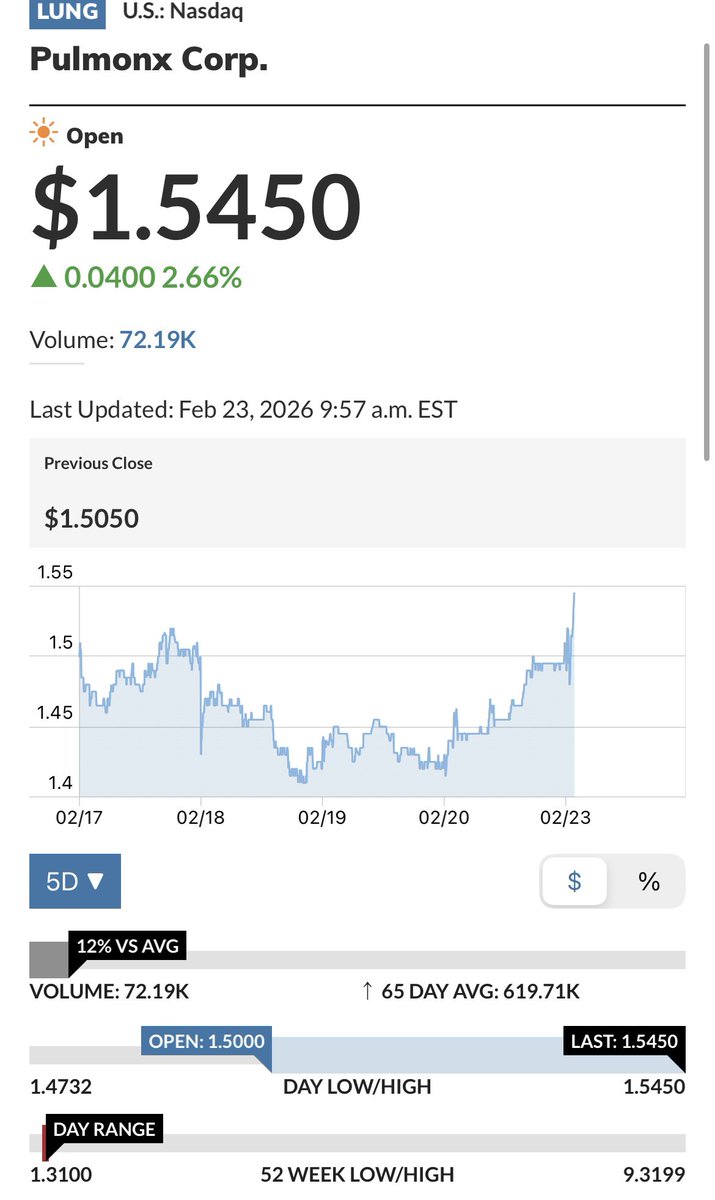Click the $1.5050 previous close value
This screenshot has width=715, height=1200.
(x=92, y=518)
